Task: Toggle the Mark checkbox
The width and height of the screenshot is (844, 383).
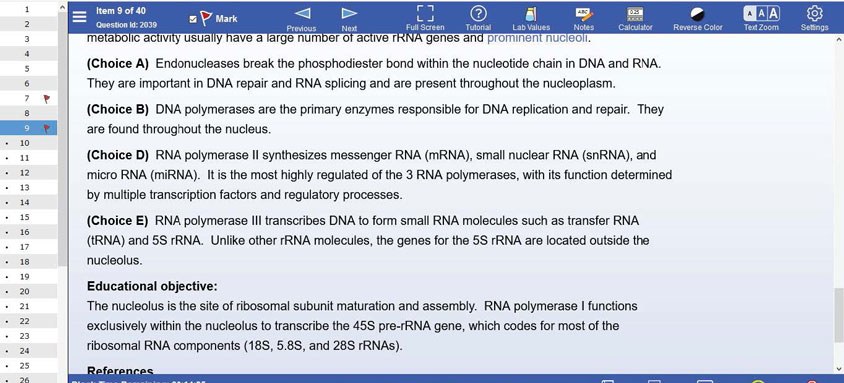Action: (x=193, y=19)
